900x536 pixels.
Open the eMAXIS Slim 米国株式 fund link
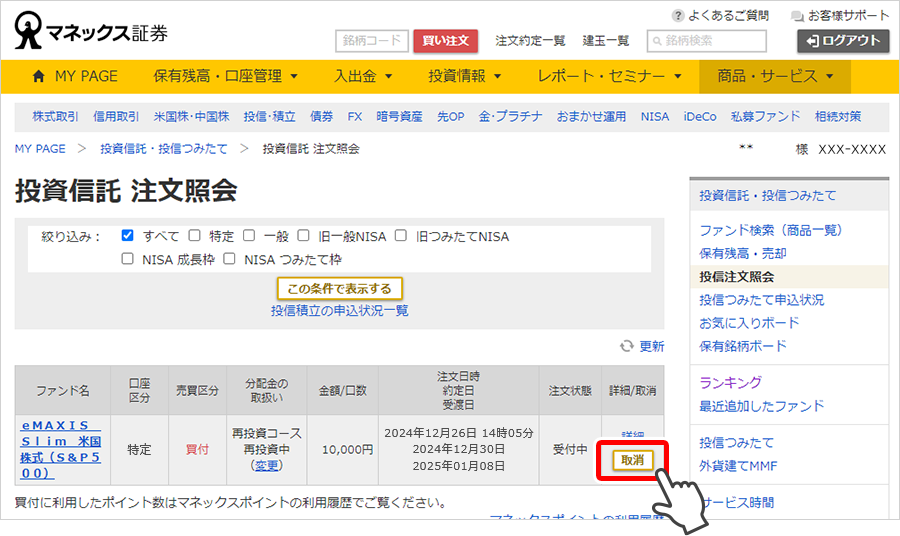coord(61,449)
